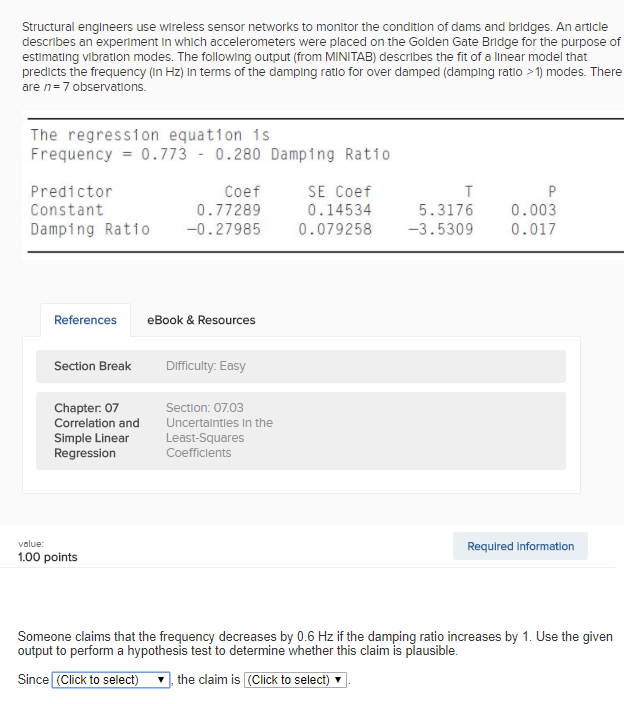The image size is (640, 704).
Task: Click the P-value 0.017 cell
Action: click(x=533, y=229)
